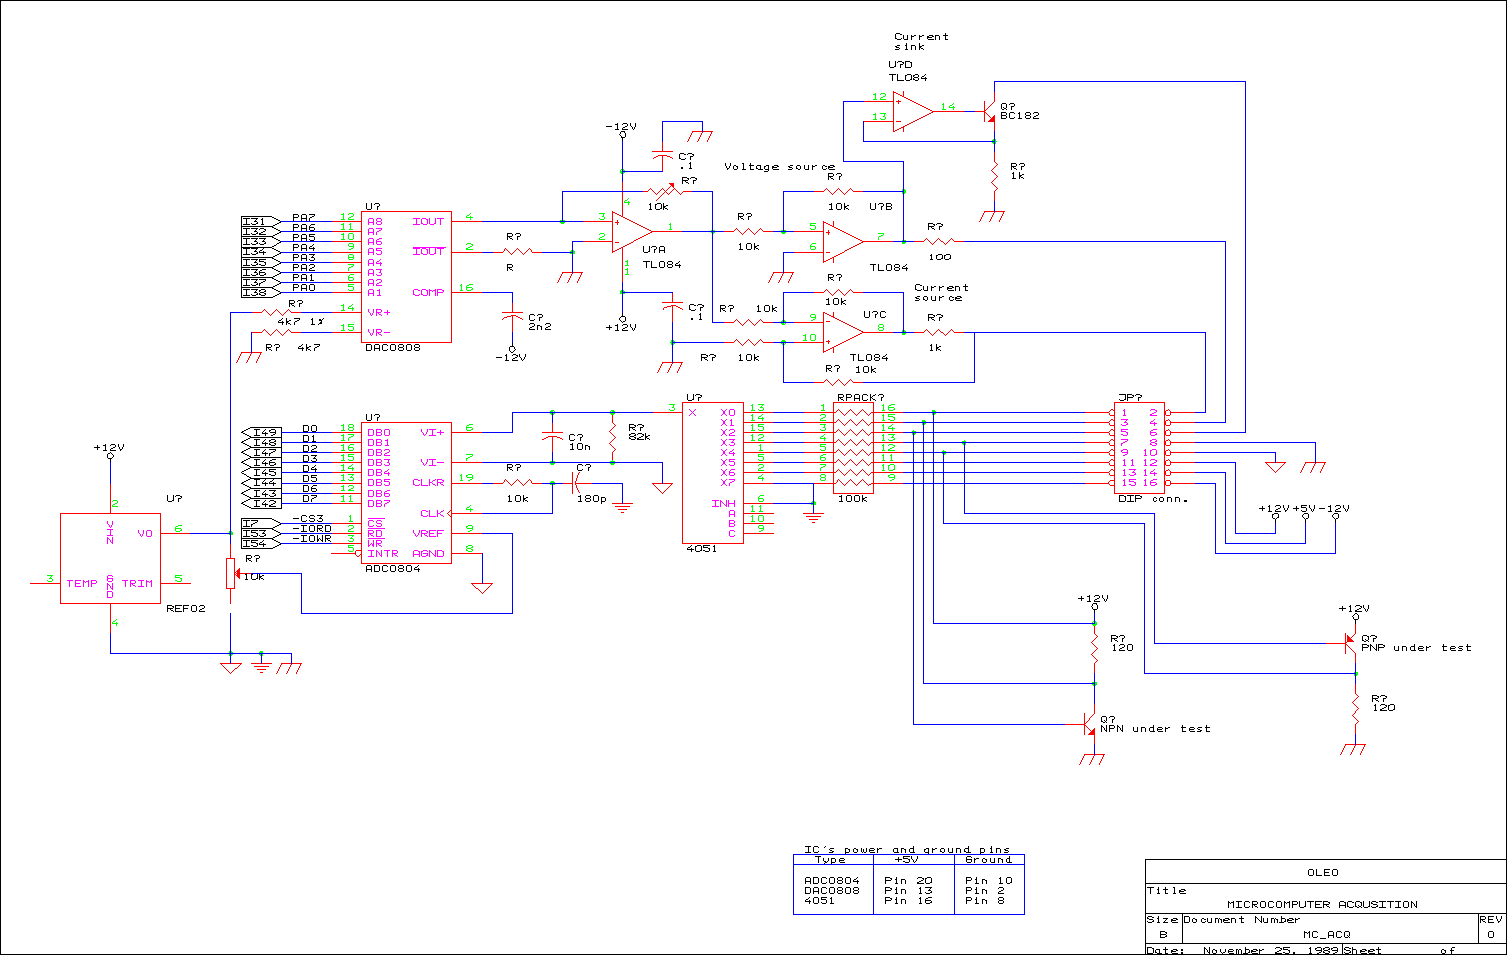1507x955 pixels.
Task: Select the ADC0804 chip body
Action: pos(407,493)
